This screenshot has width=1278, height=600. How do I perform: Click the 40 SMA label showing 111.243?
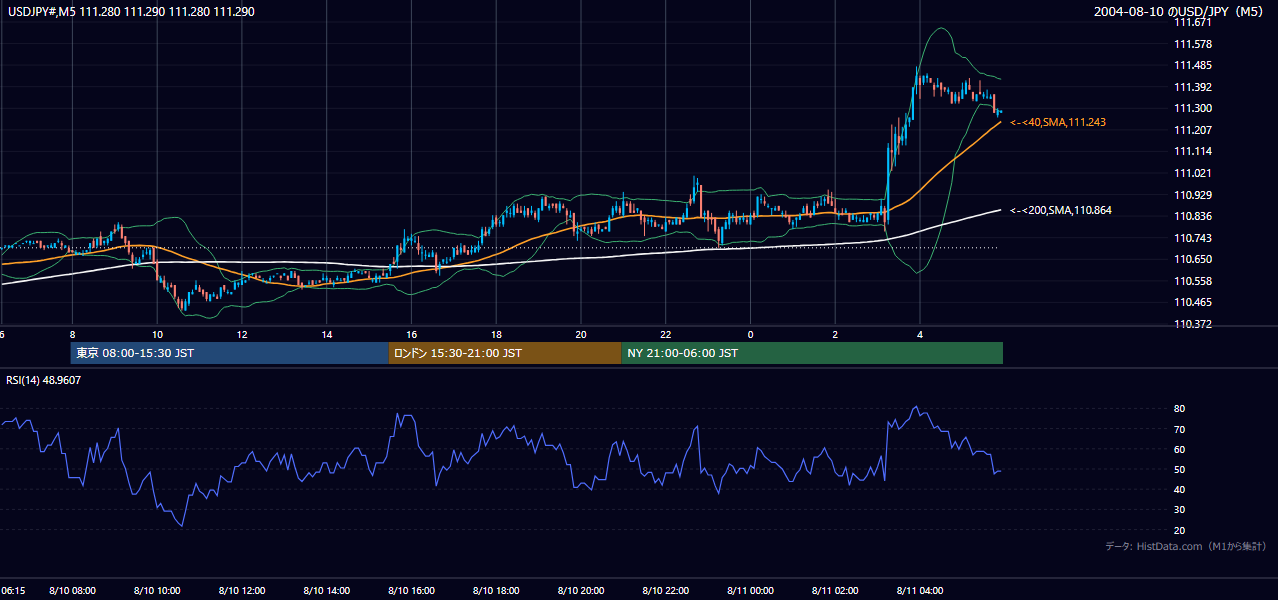(1057, 122)
